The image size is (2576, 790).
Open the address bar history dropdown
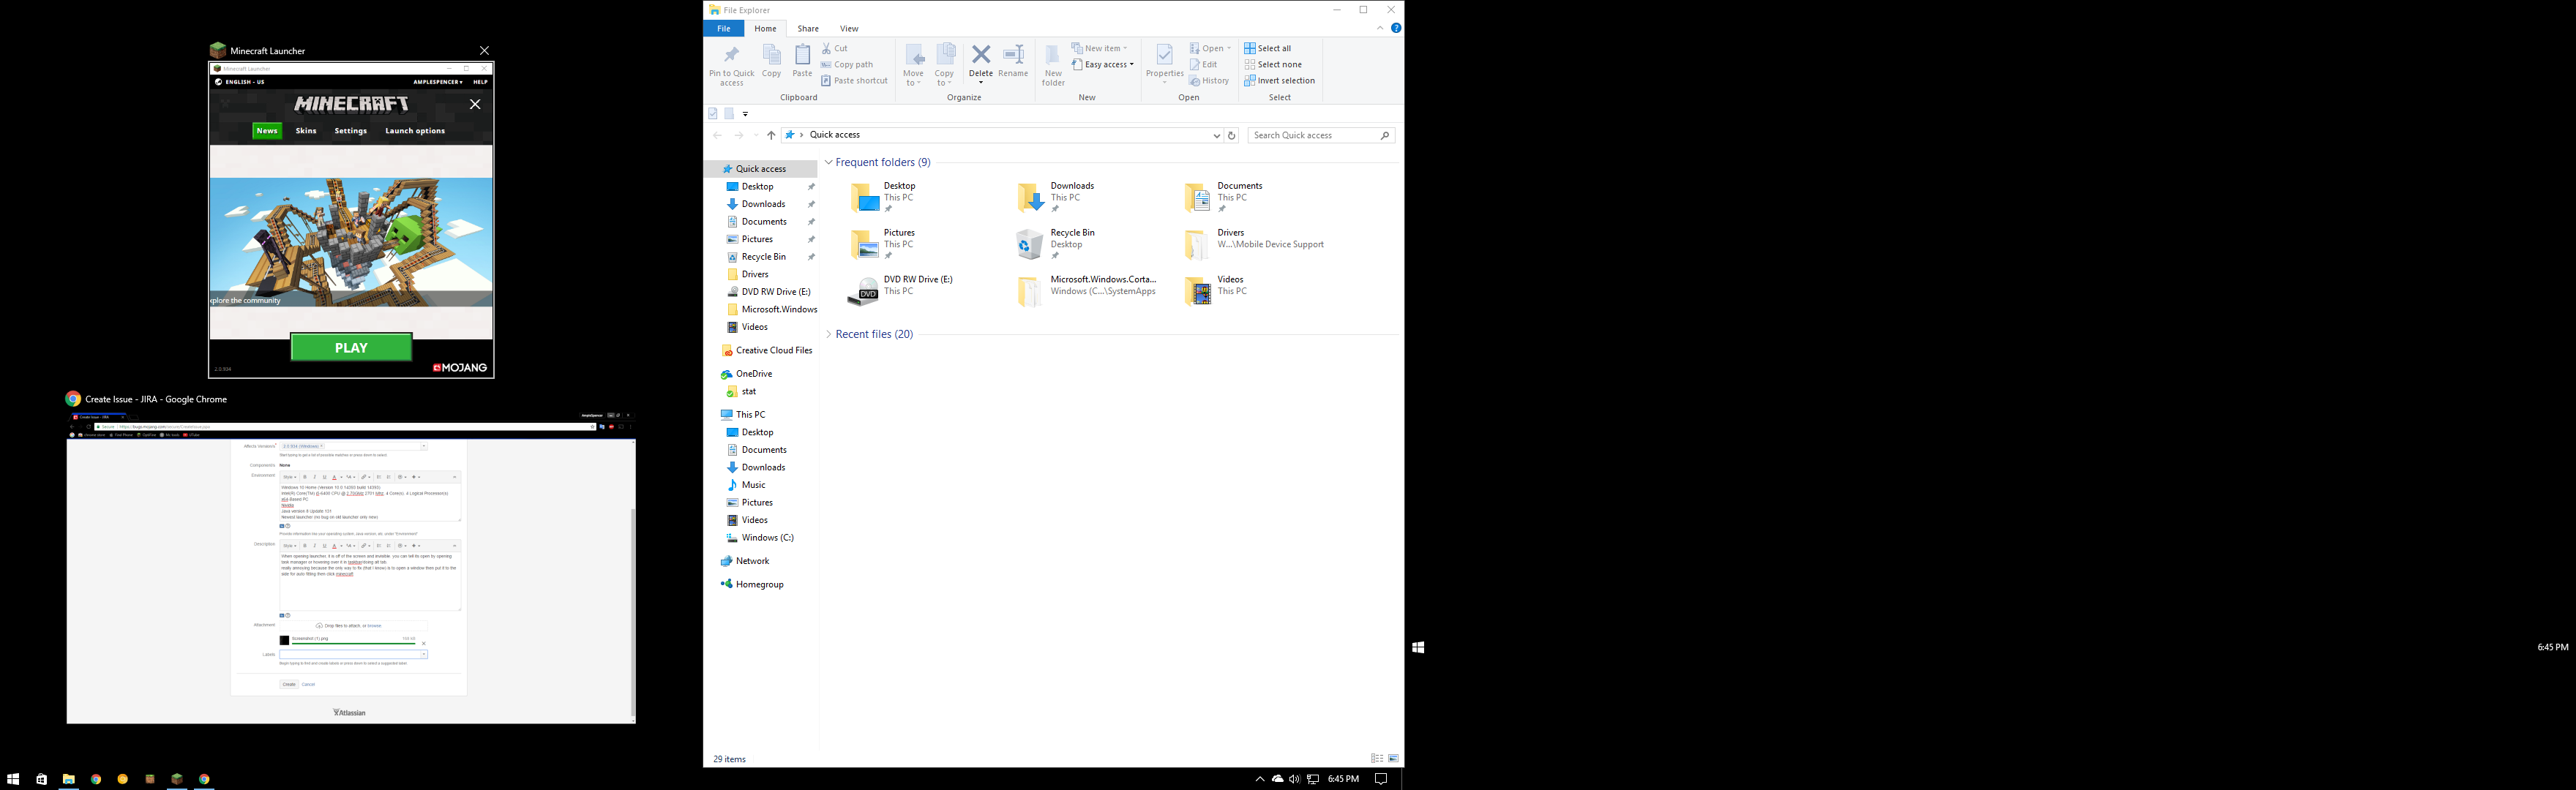coord(1216,135)
